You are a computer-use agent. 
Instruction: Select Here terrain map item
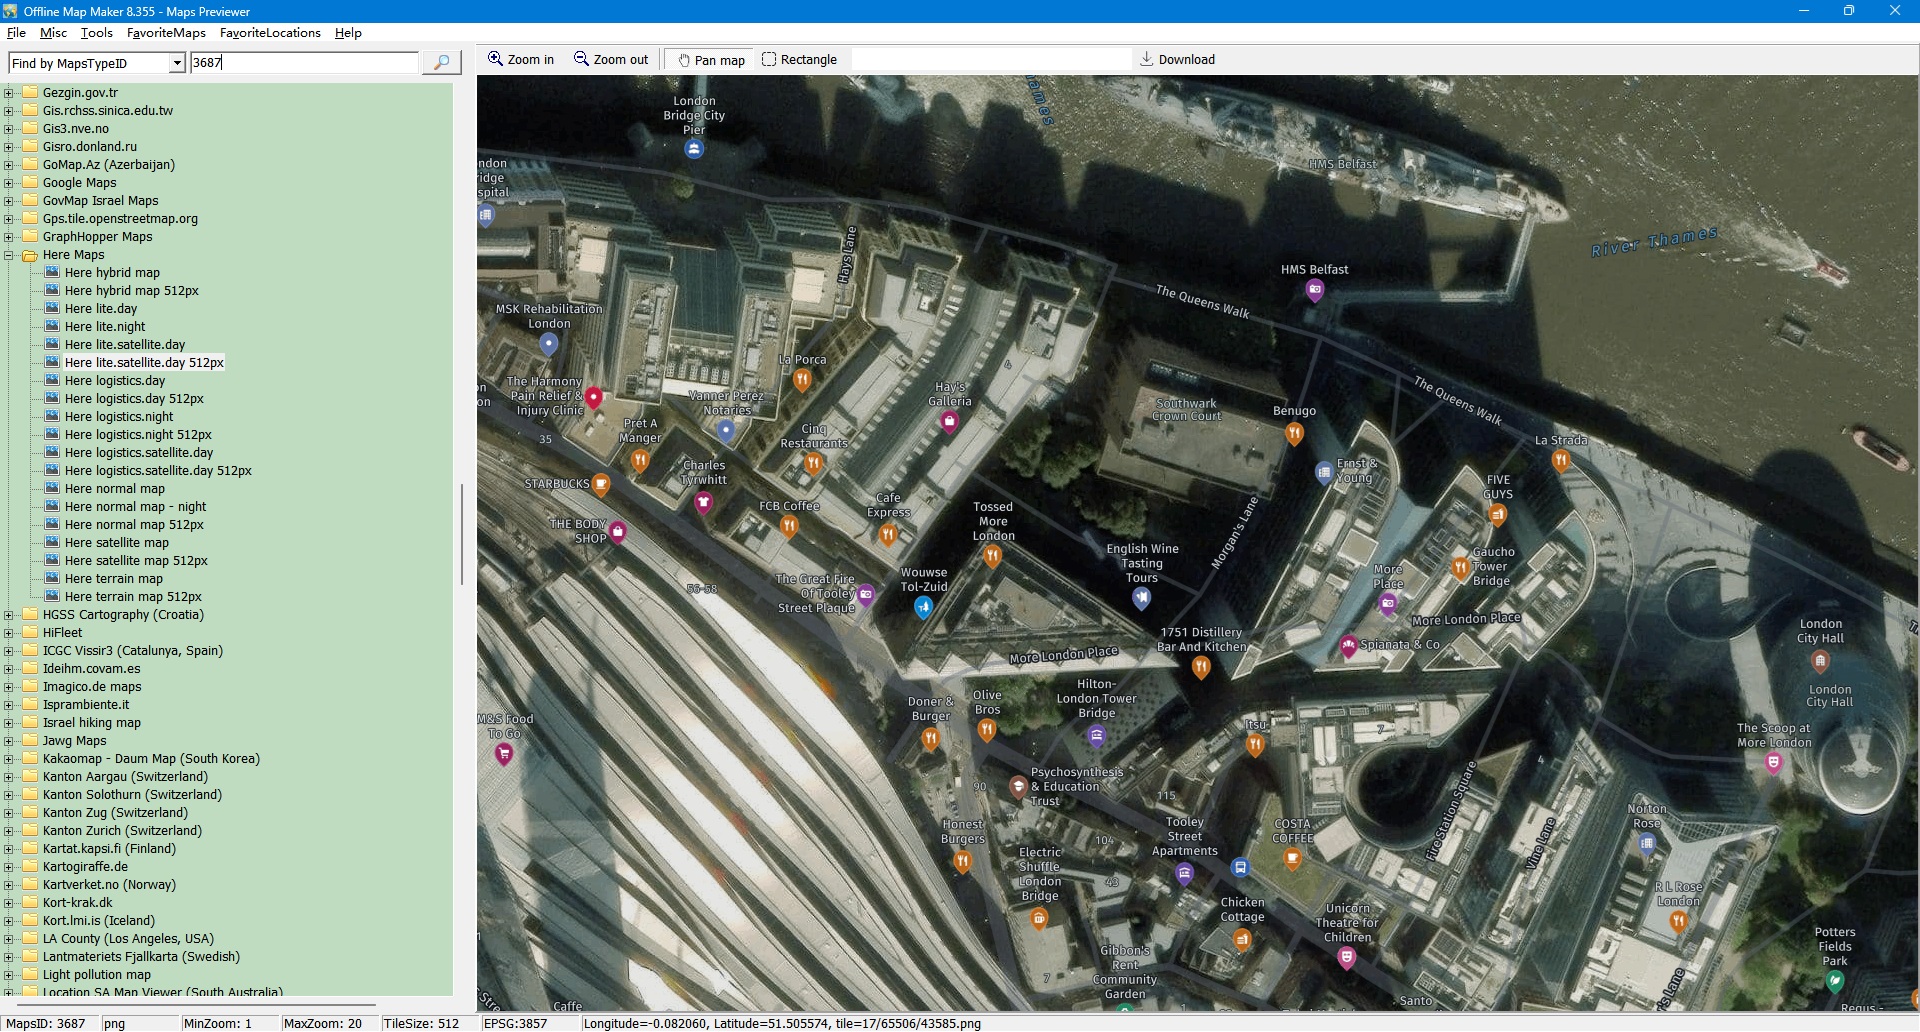tap(113, 579)
